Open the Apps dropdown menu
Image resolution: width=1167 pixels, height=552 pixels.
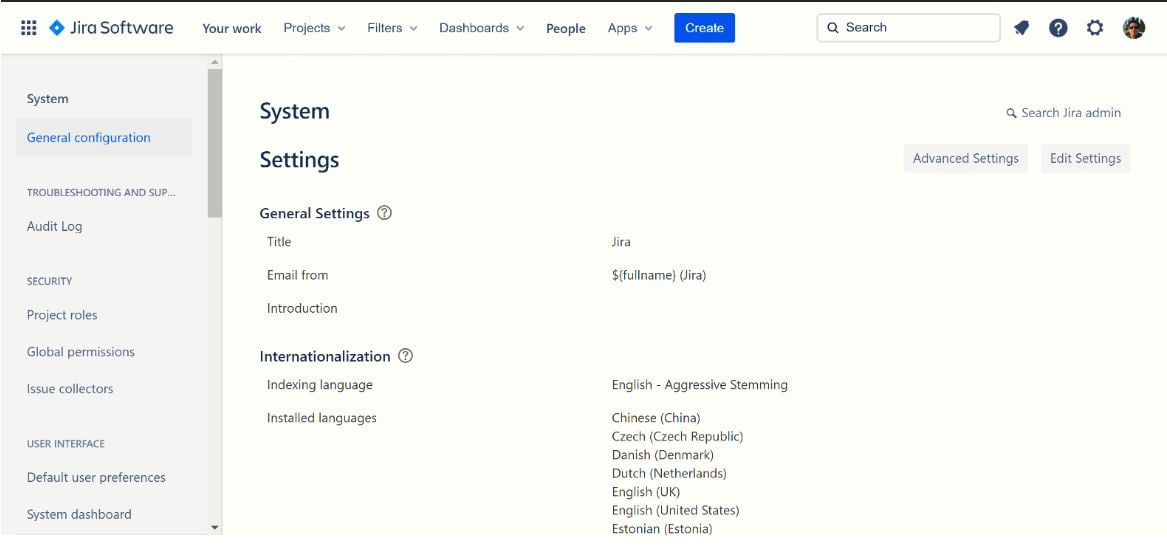tap(630, 28)
